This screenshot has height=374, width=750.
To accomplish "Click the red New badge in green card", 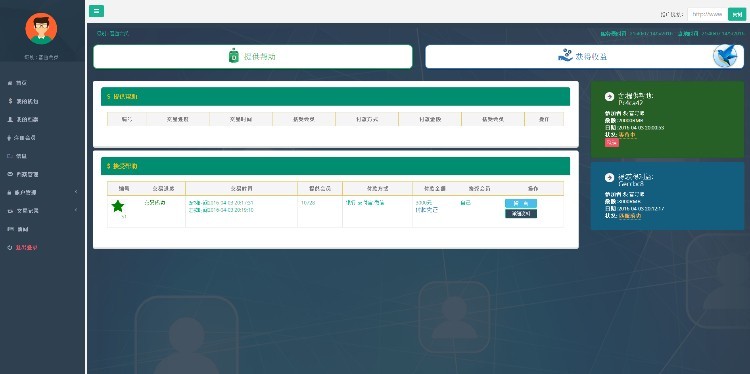I will pos(612,143).
